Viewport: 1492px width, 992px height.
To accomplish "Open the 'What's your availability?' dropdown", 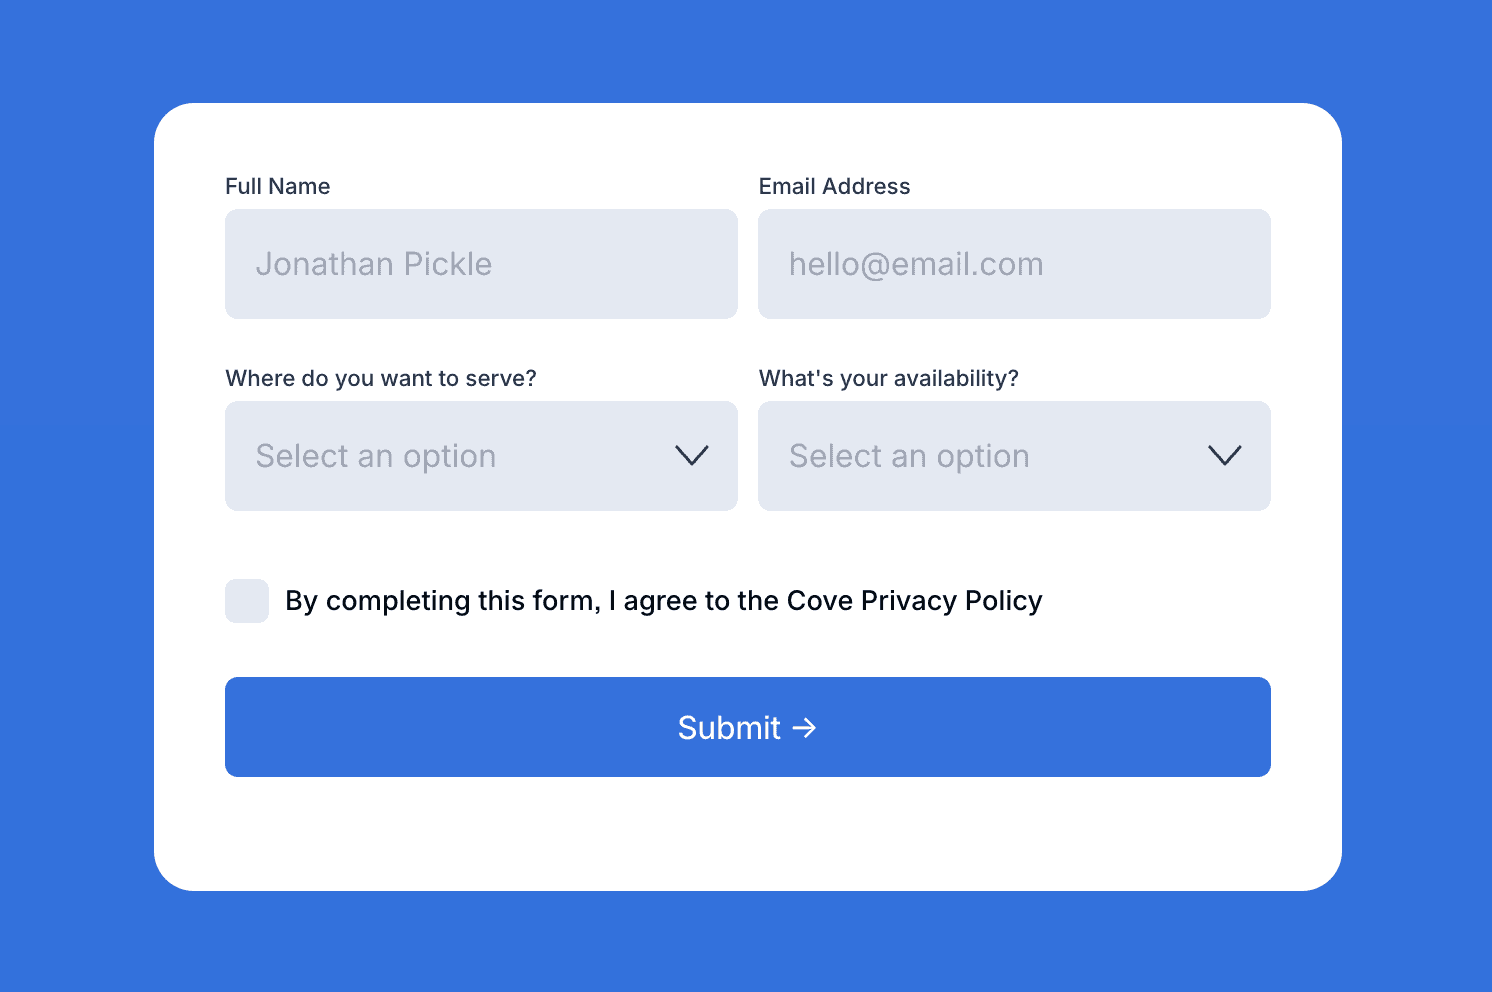I will click(x=1014, y=456).
